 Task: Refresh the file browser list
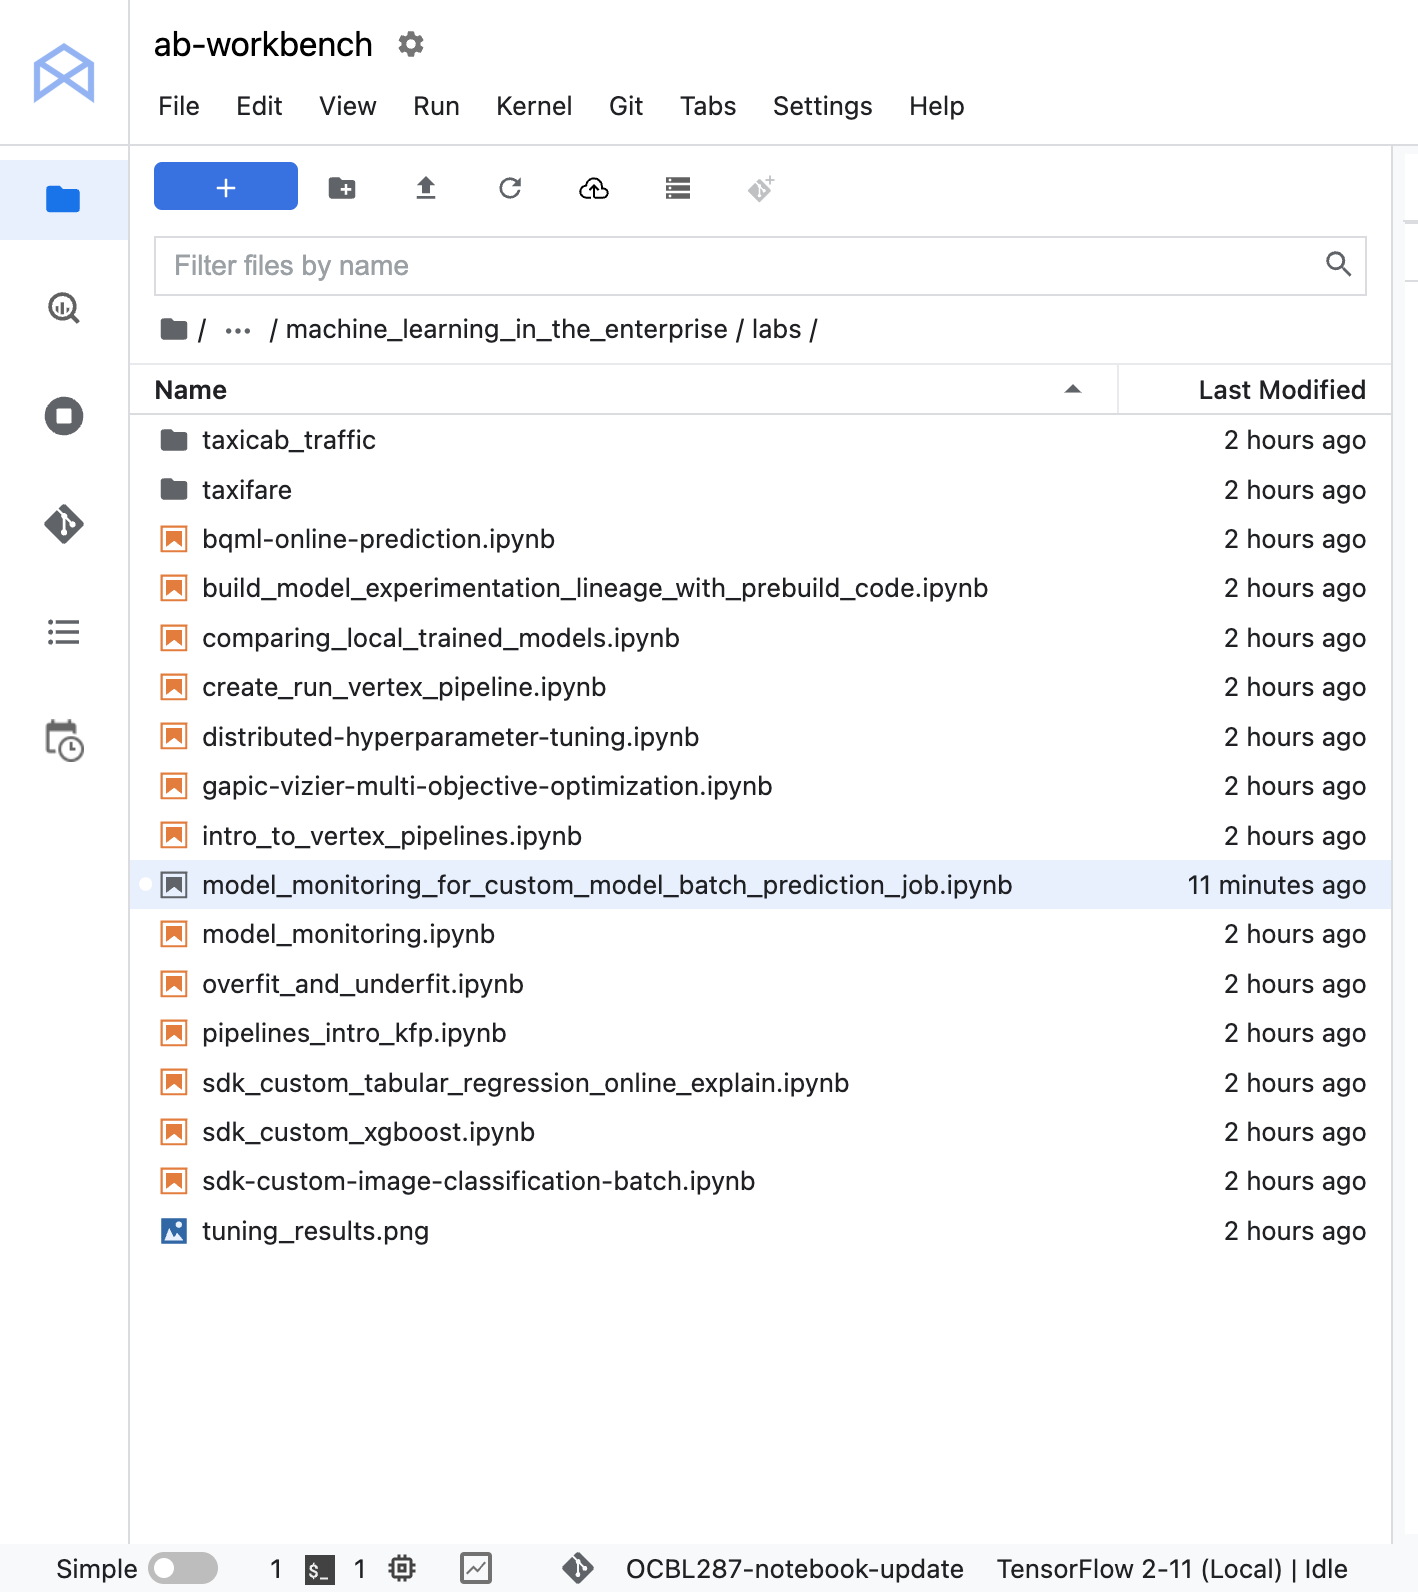tap(510, 188)
